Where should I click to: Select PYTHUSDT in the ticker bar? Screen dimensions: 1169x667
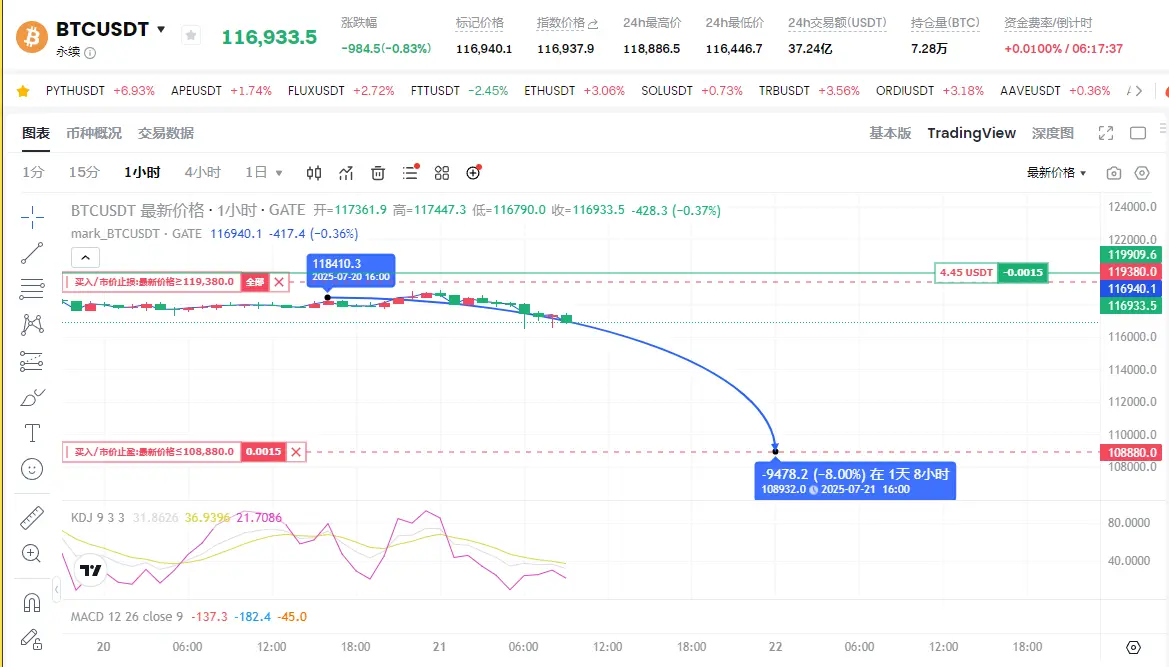point(75,91)
